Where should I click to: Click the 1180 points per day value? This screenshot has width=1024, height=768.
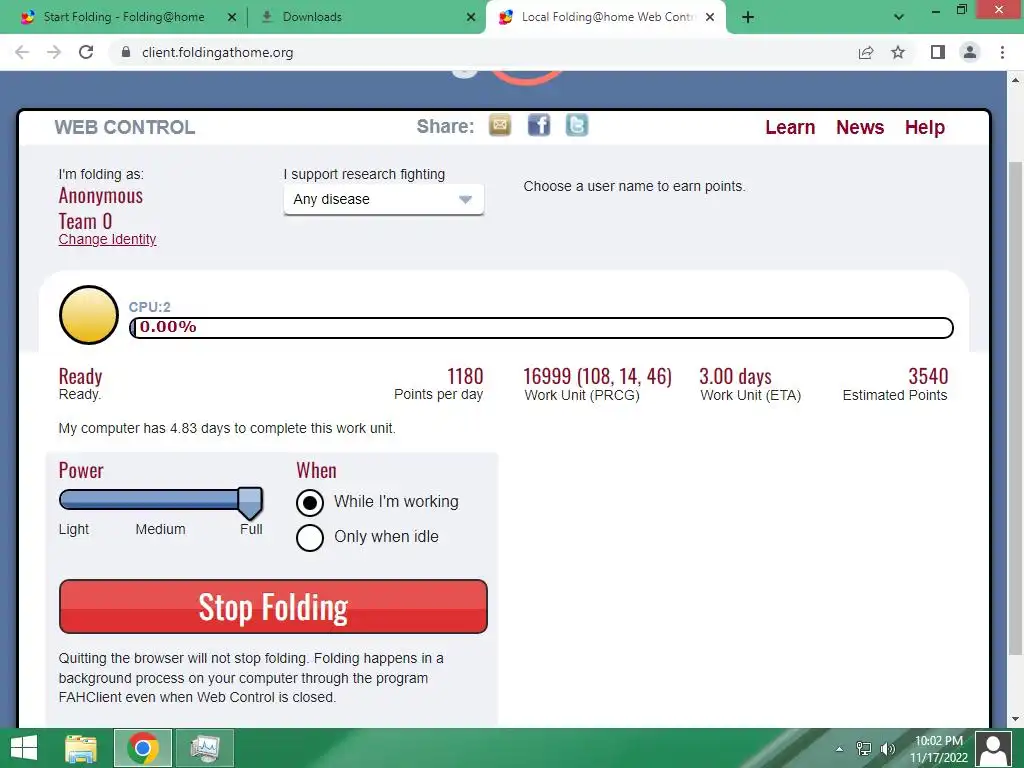[465, 376]
